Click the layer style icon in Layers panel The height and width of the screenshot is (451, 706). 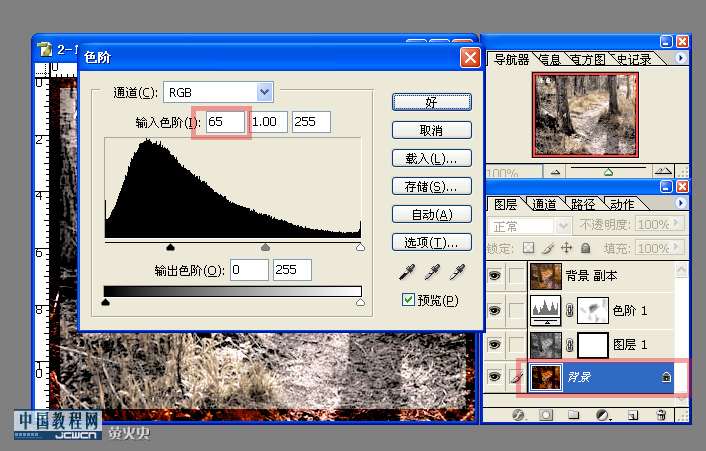pos(518,415)
